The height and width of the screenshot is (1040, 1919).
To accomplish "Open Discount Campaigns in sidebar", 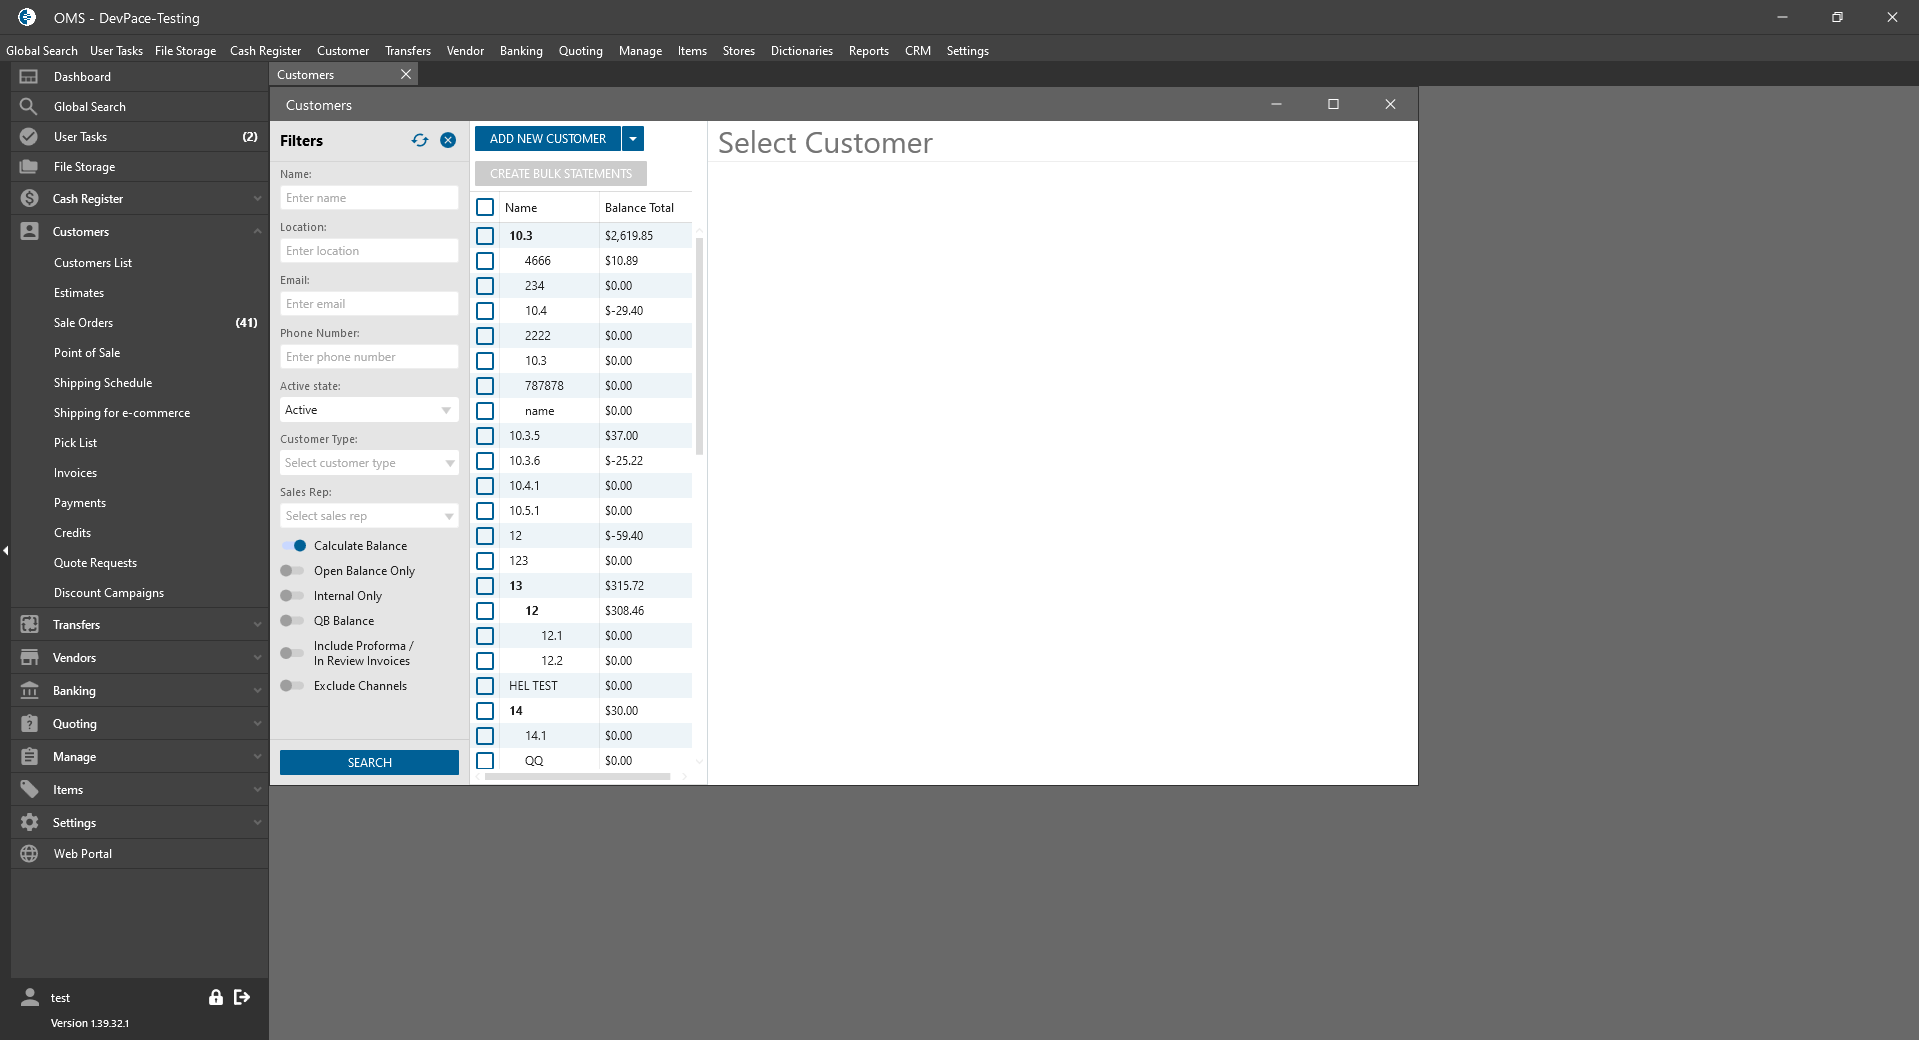I will click(x=109, y=593).
